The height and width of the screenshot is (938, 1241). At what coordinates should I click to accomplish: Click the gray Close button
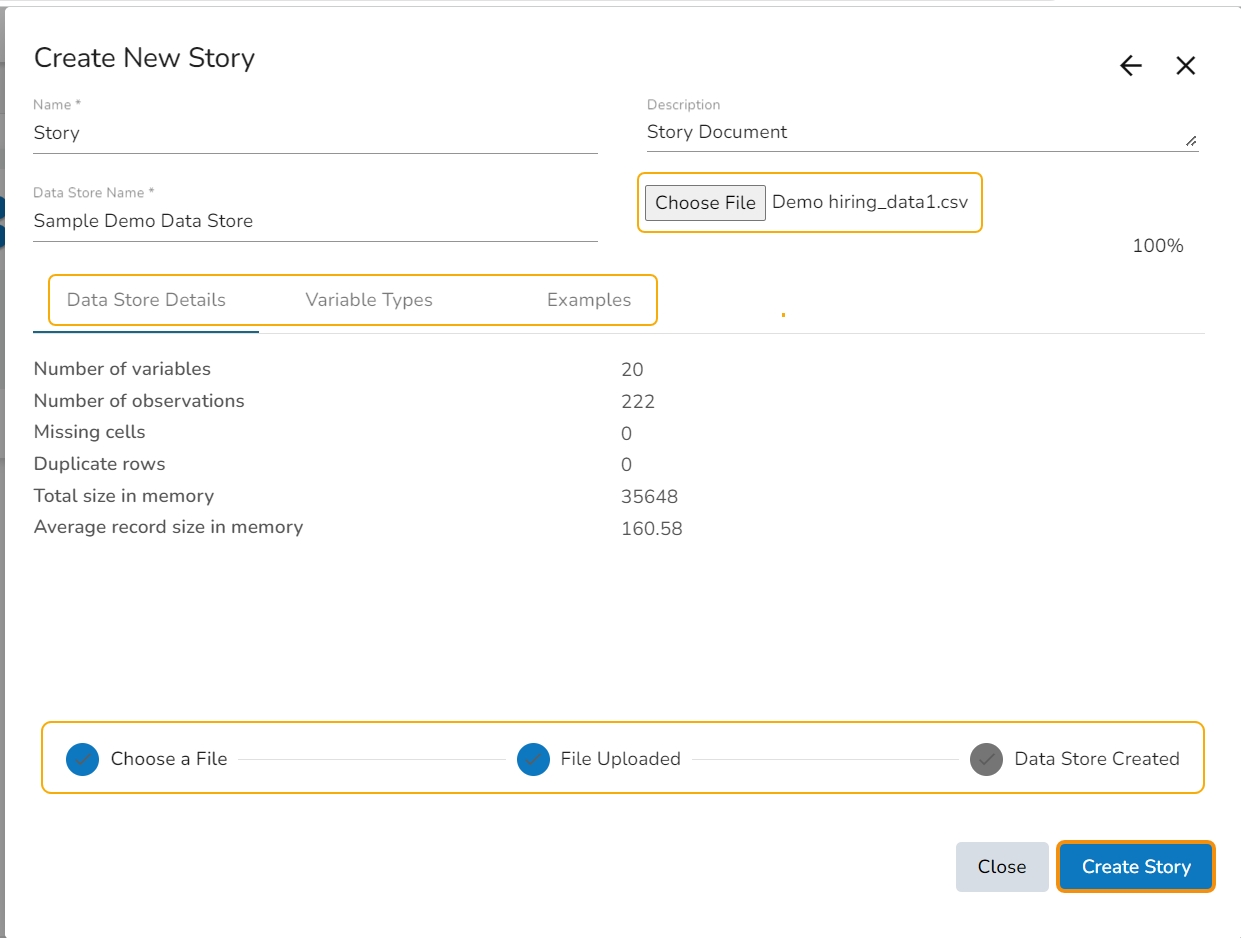[1001, 867]
